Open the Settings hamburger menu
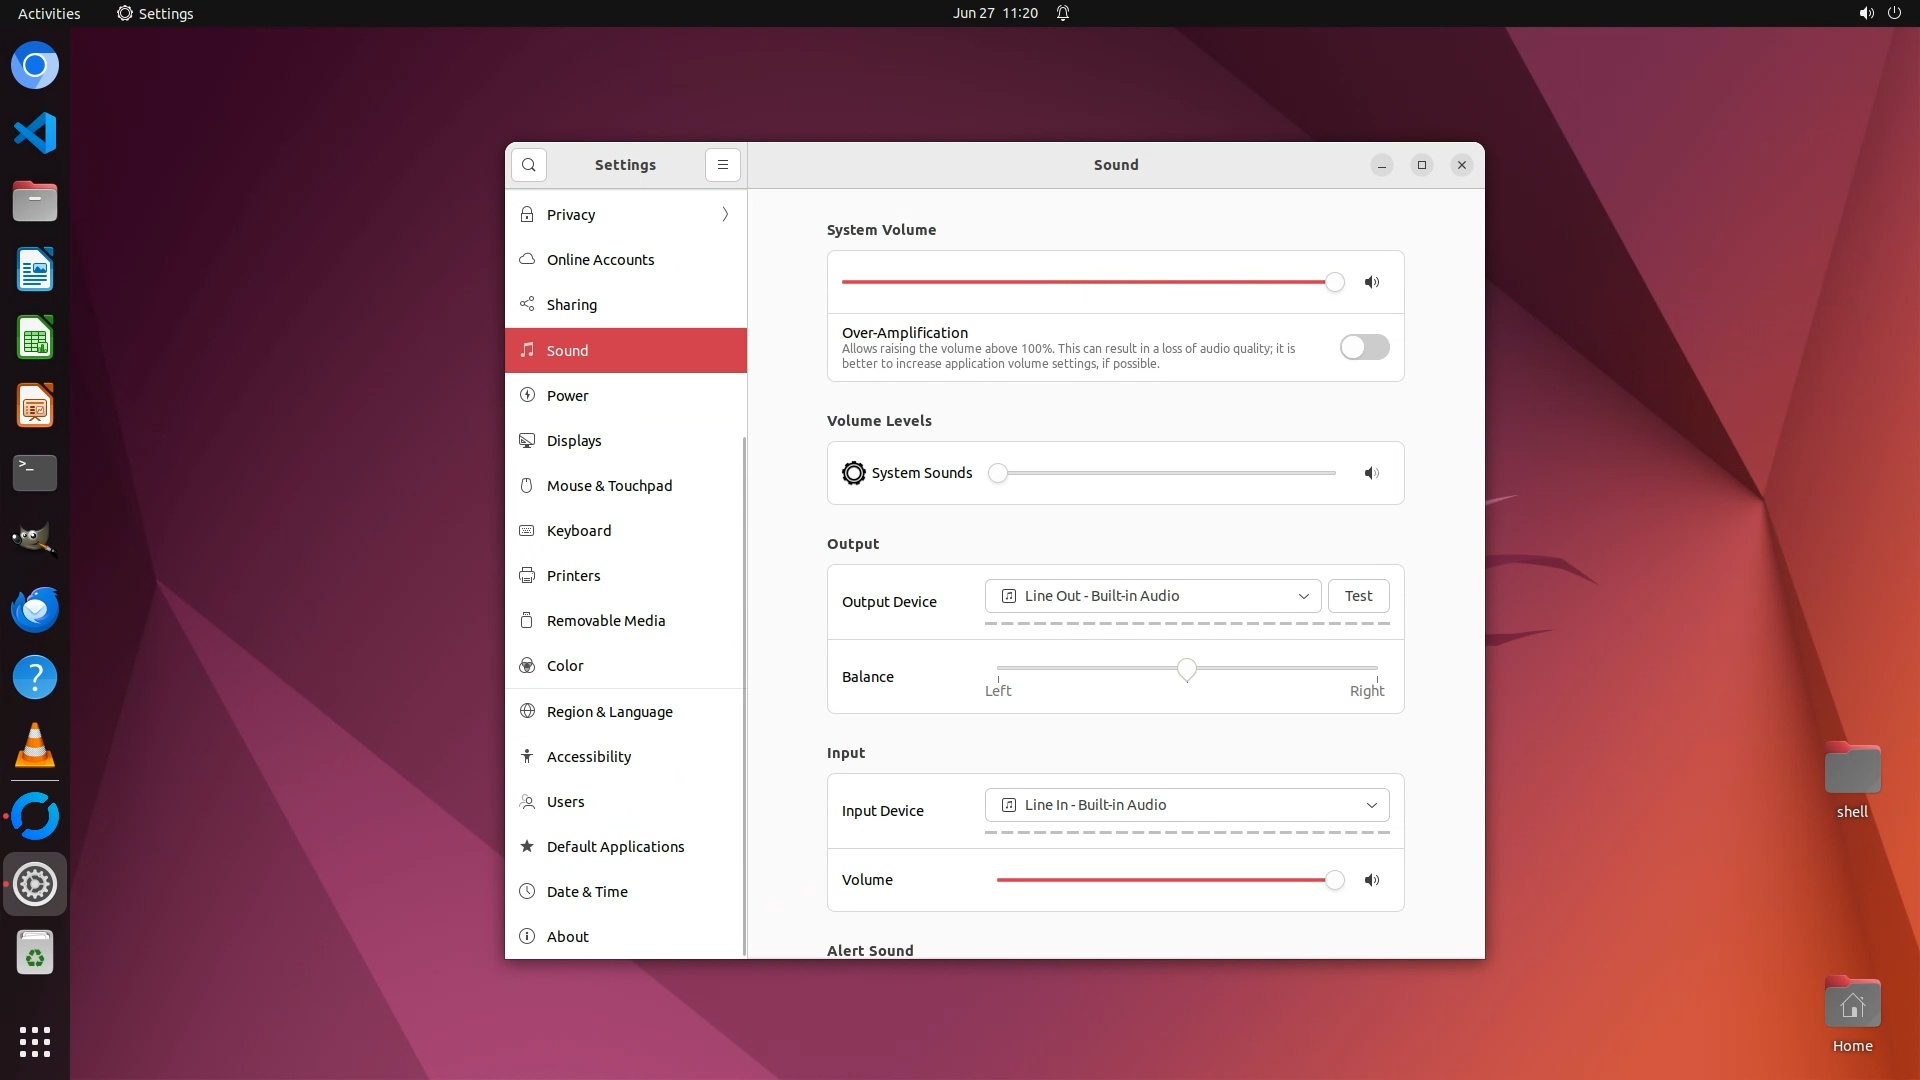The height and width of the screenshot is (1080, 1920). click(x=722, y=165)
